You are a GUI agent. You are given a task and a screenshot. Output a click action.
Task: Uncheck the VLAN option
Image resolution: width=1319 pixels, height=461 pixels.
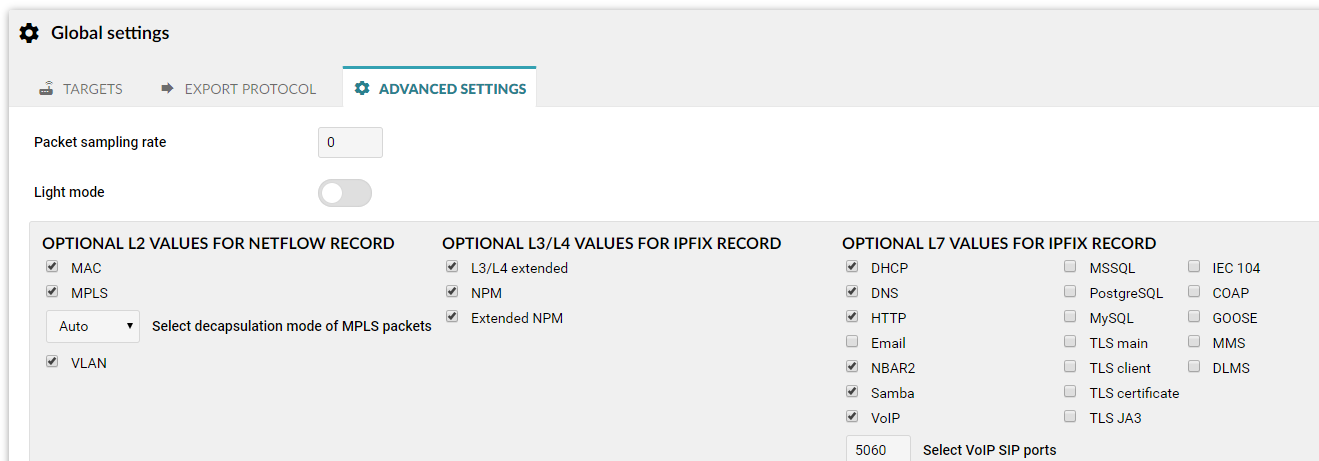[51, 362]
